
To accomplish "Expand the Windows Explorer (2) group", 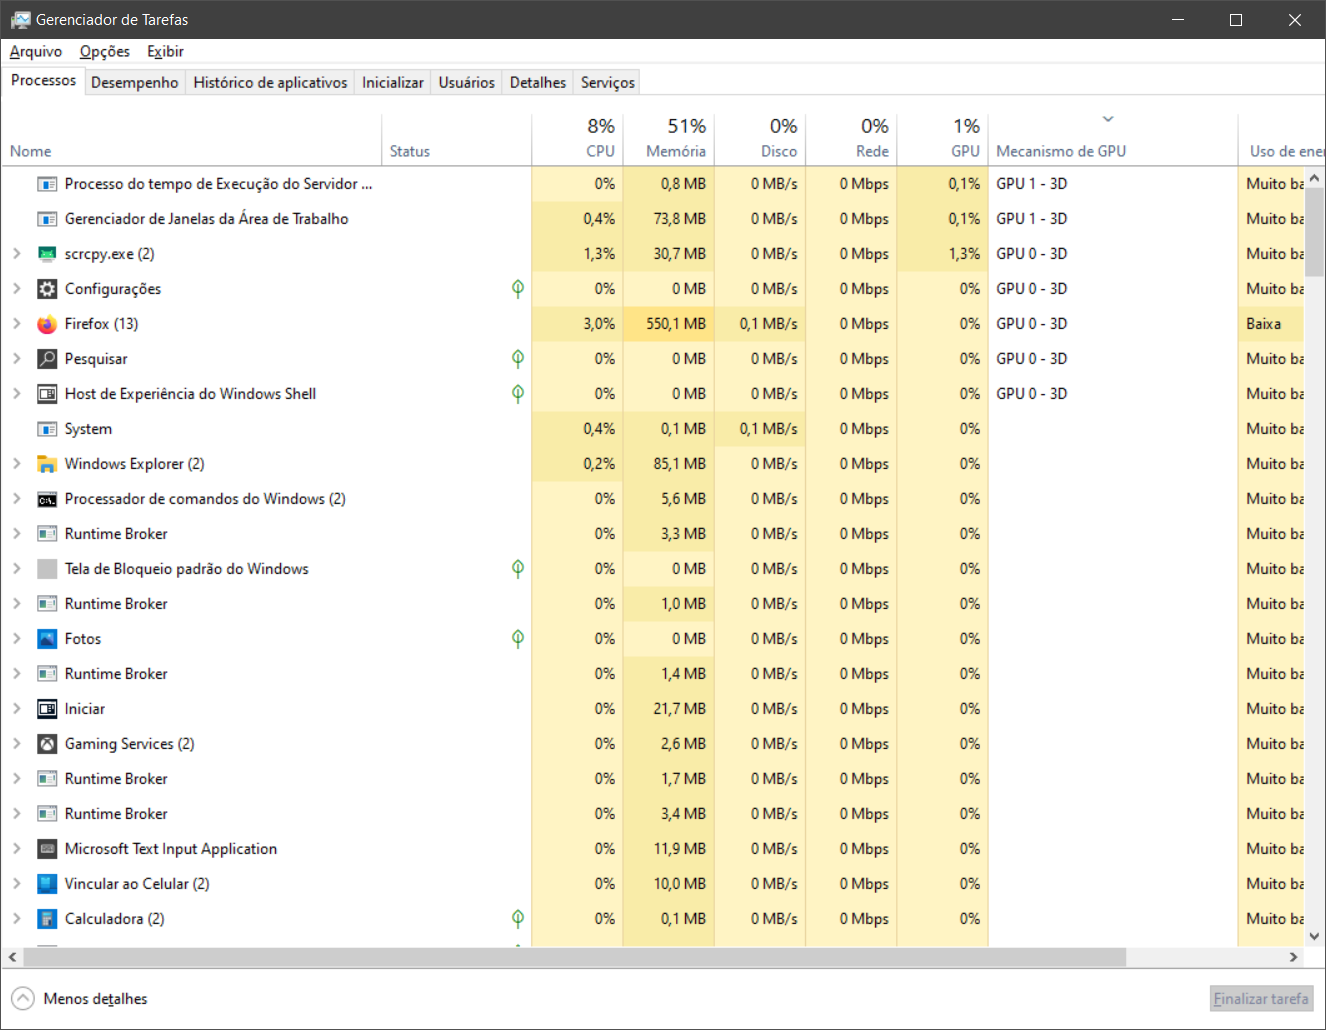I will (16, 464).
